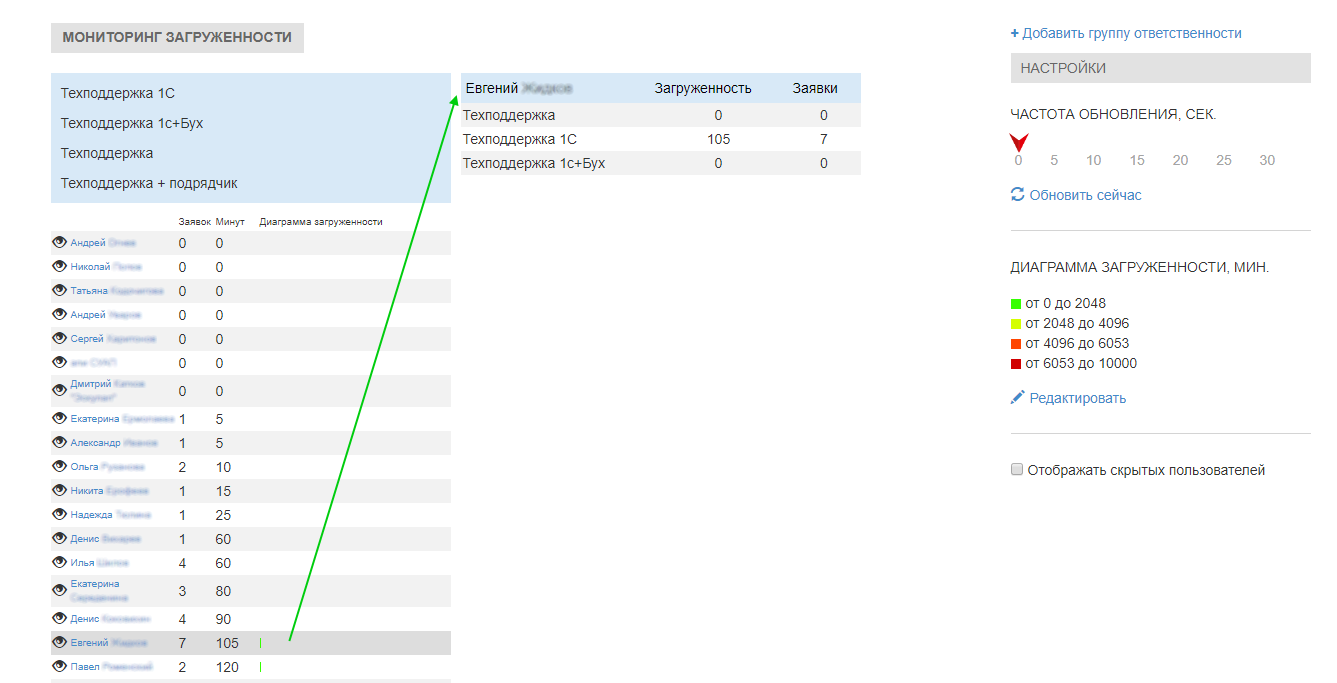Toggle visibility of Евгений in the list
The width and height of the screenshot is (1337, 683).
pyautogui.click(x=59, y=643)
